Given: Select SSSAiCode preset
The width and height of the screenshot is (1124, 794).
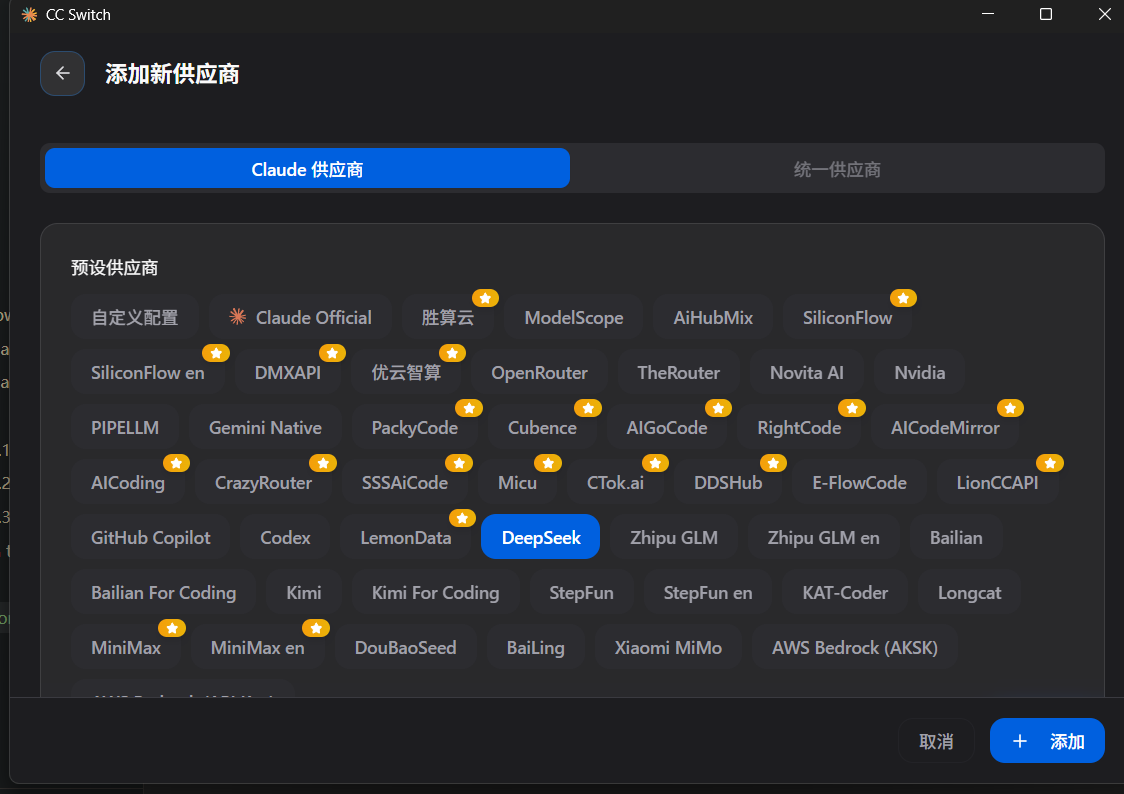Looking at the screenshot, I should pyautogui.click(x=404, y=483).
